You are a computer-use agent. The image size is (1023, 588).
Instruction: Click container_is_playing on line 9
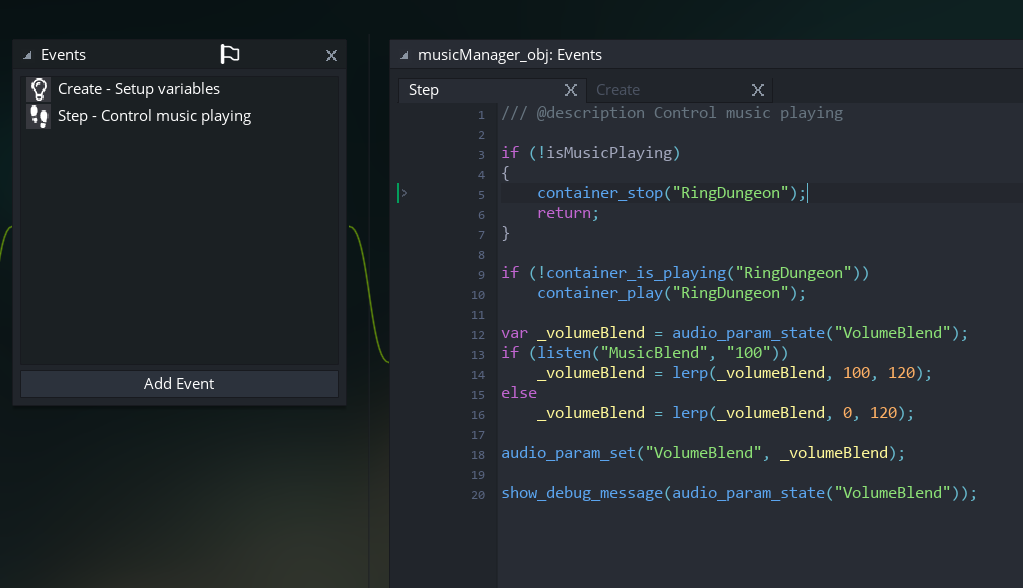(x=636, y=273)
